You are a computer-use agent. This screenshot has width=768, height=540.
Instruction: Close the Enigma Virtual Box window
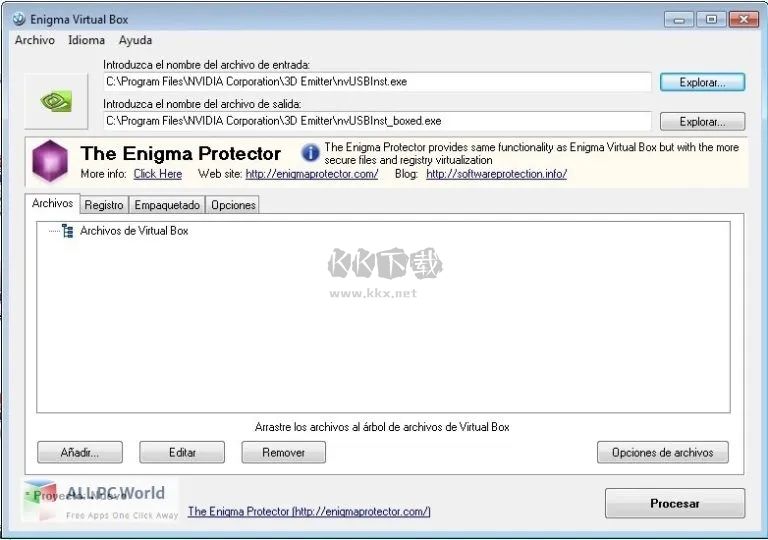(x=744, y=20)
